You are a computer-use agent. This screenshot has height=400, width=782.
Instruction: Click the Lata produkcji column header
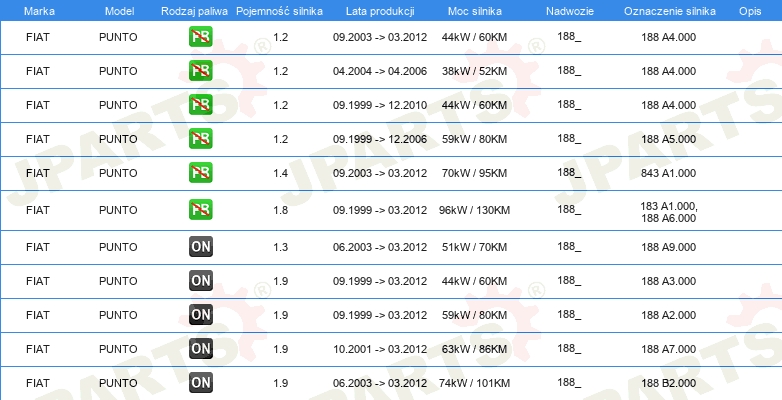coord(380,11)
